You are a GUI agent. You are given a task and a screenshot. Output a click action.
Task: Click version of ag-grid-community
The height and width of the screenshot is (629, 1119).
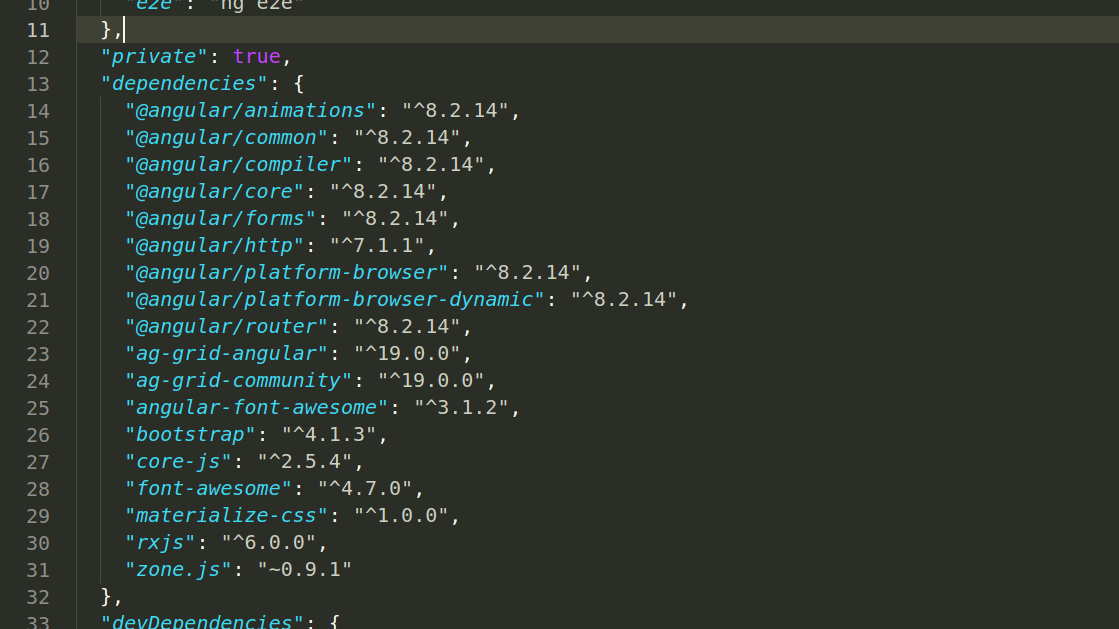431,381
